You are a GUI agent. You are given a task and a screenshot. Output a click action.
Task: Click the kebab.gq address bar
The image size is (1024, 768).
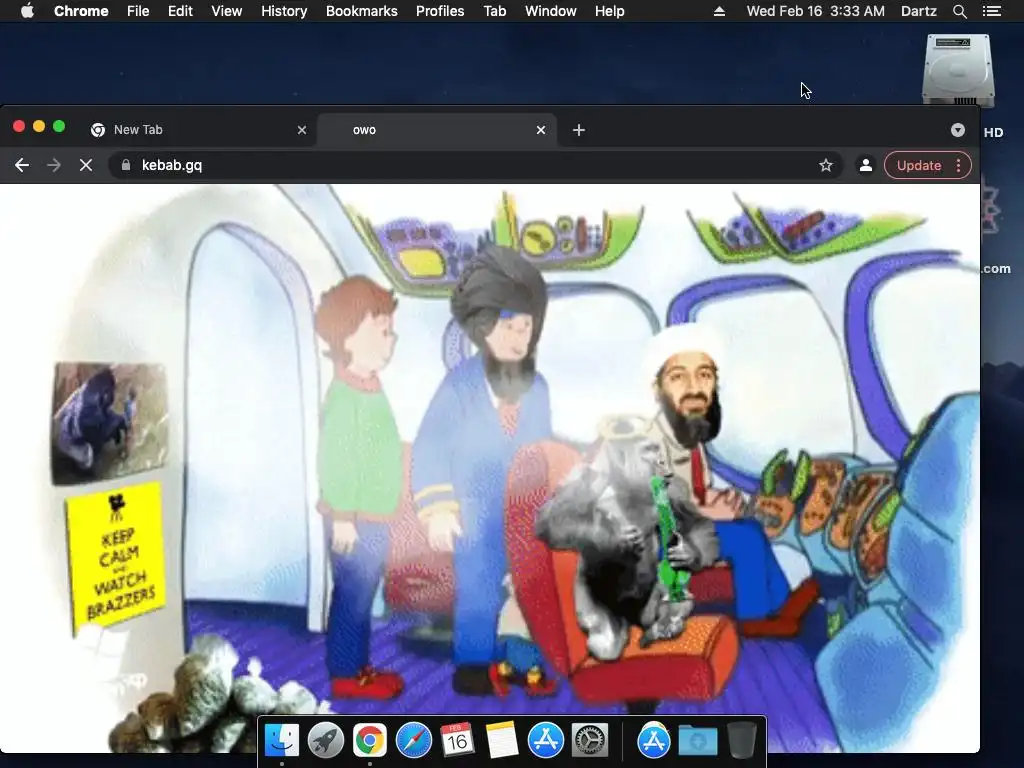(475, 165)
